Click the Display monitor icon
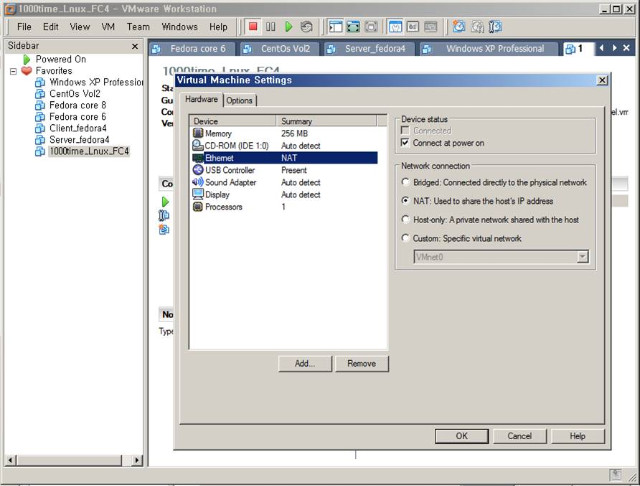 pos(198,194)
